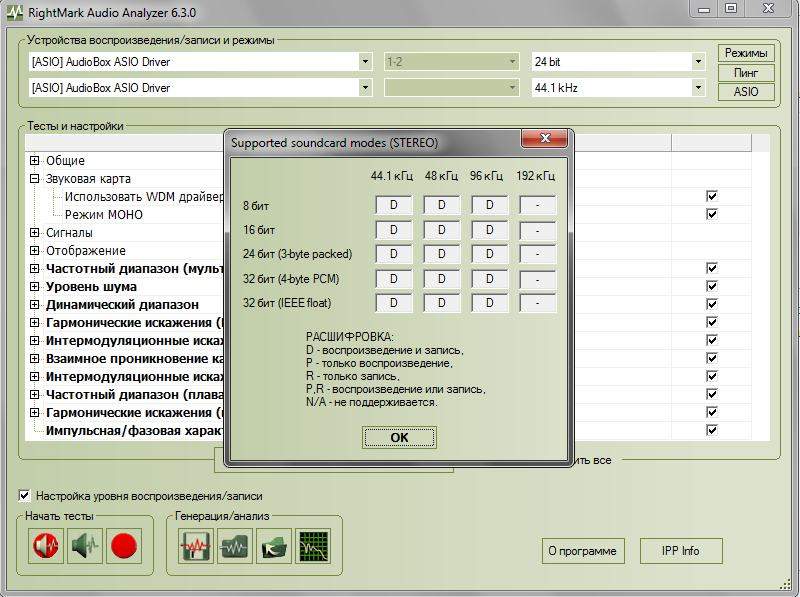
Task: Click the generate test signal floppy icon
Action: [x=195, y=547]
